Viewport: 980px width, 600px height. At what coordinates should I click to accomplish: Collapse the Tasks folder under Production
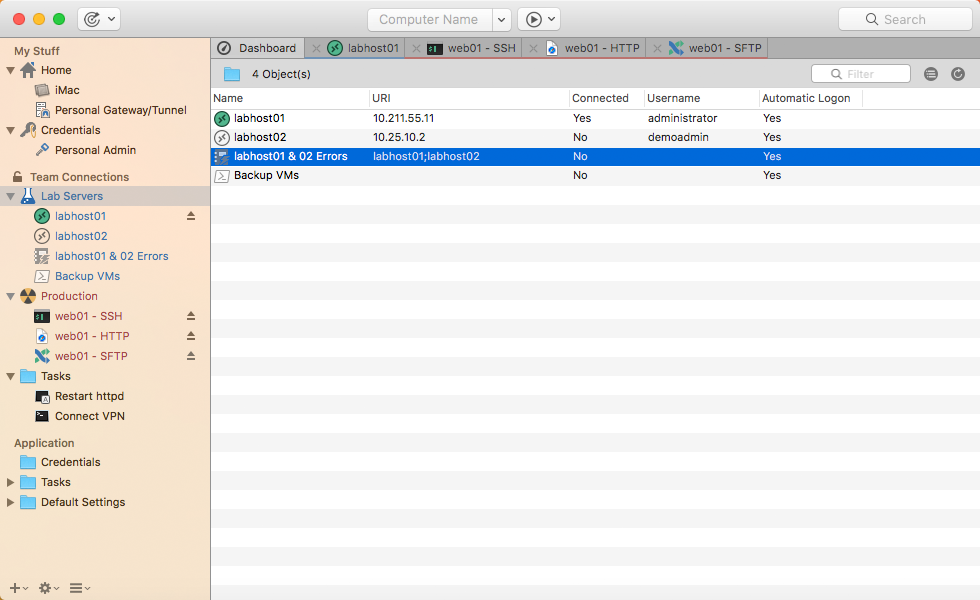pyautogui.click(x=11, y=376)
